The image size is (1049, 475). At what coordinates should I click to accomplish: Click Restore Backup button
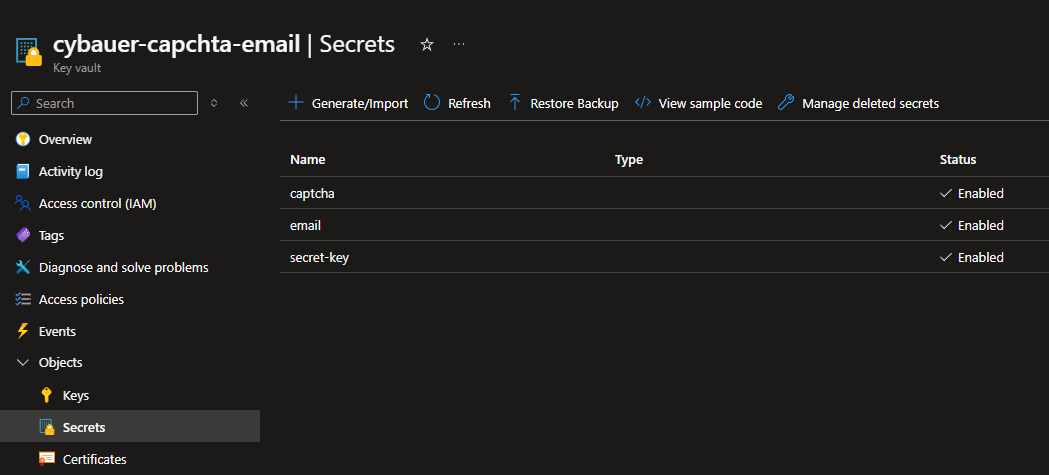pyautogui.click(x=563, y=103)
